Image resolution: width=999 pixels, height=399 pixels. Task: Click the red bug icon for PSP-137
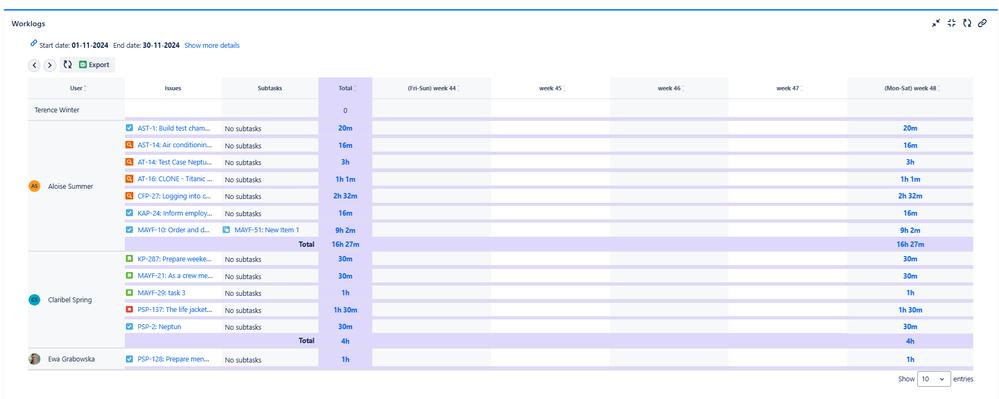(x=129, y=310)
